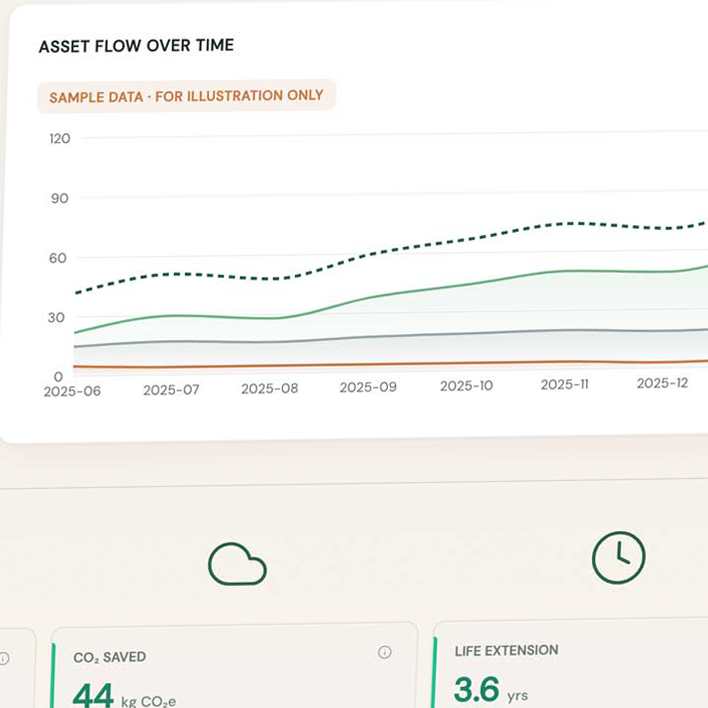708x708 pixels.
Task: Click the 2025-12 x-axis label
Action: pyautogui.click(x=662, y=383)
